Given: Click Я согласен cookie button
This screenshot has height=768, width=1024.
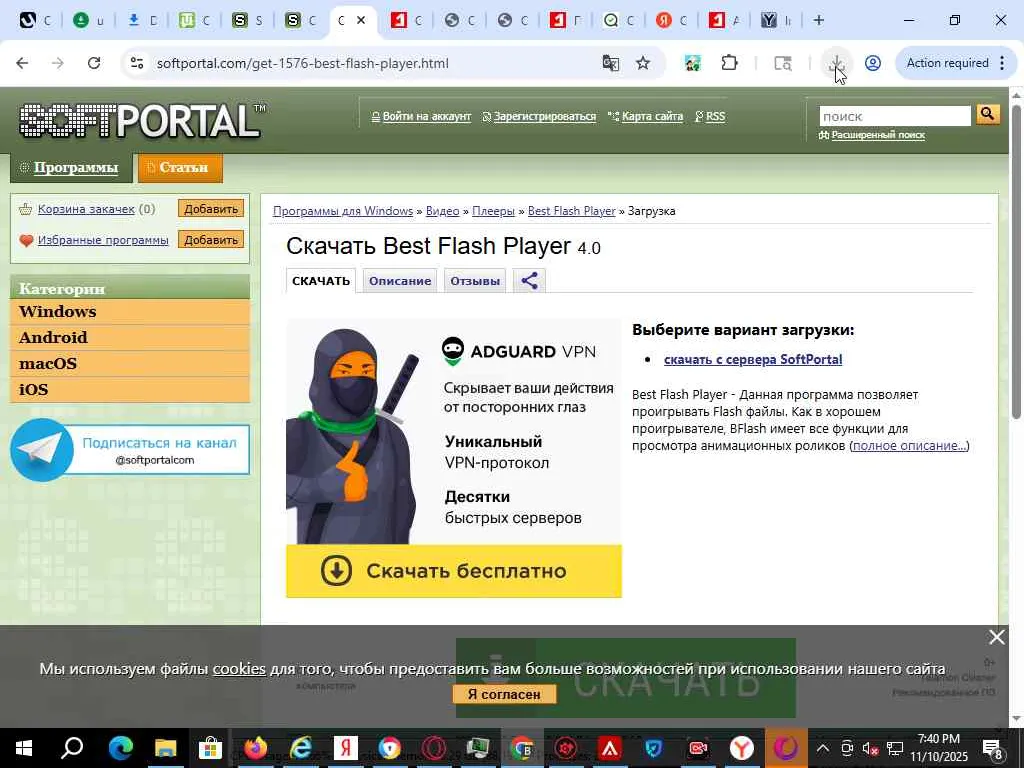Looking at the screenshot, I should (504, 694).
